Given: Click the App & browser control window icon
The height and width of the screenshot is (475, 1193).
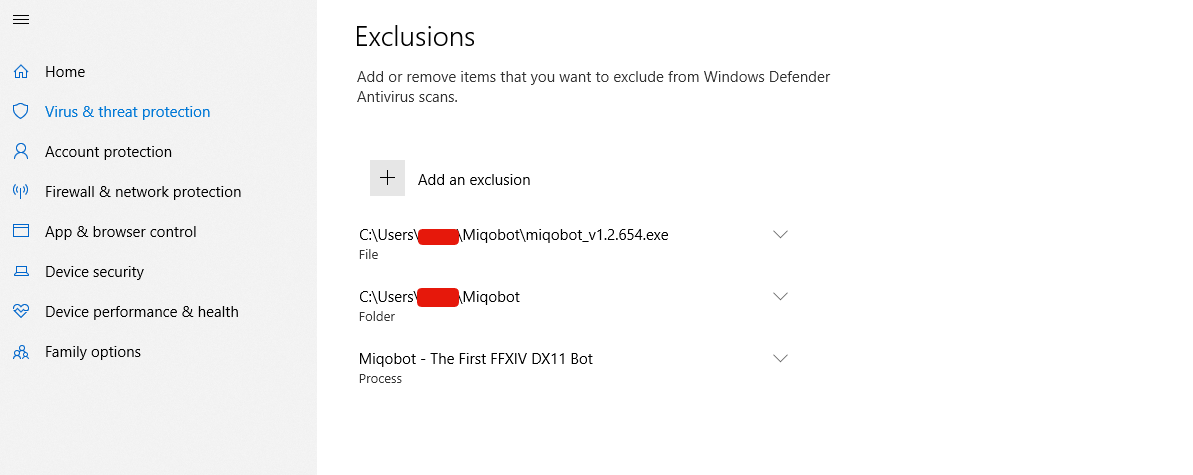Looking at the screenshot, I should pos(21,232).
